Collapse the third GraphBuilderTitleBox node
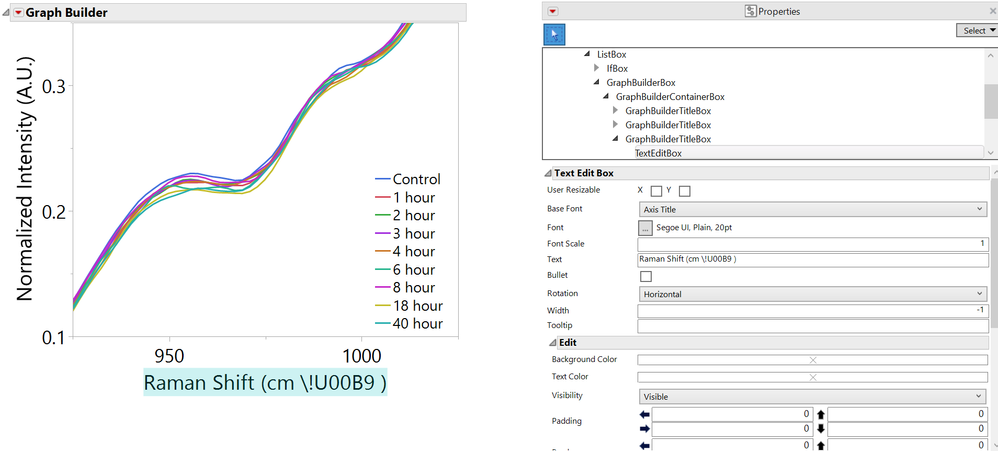The width and height of the screenshot is (998, 451). tap(615, 139)
